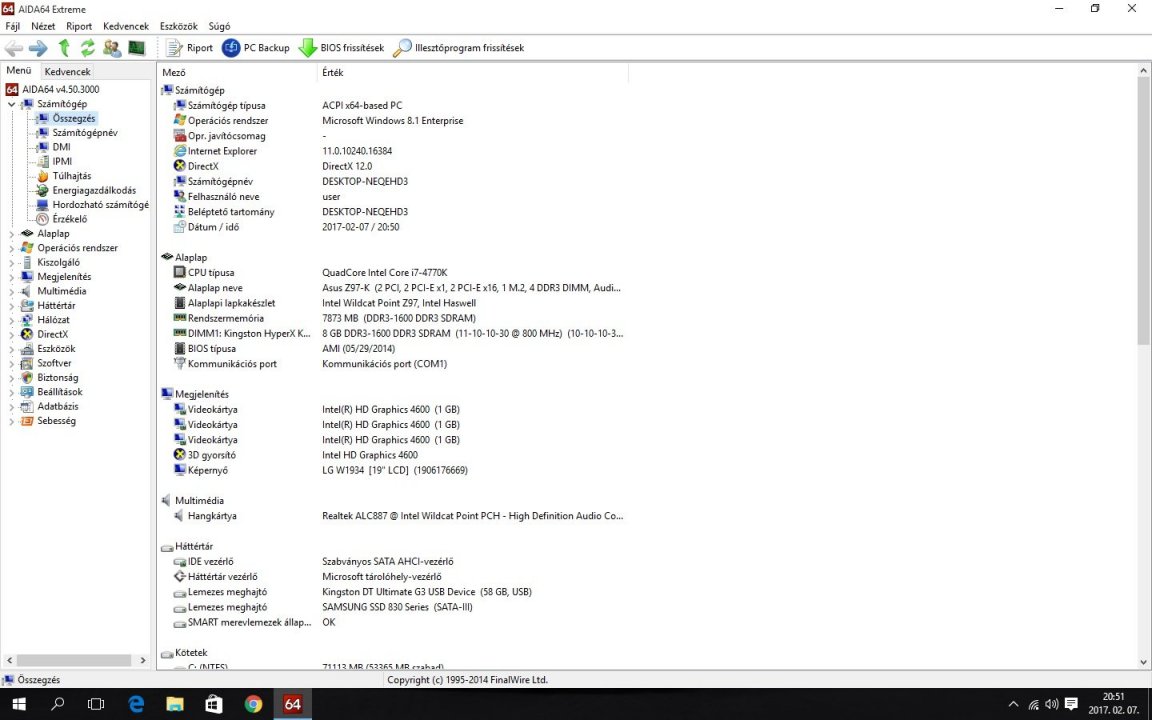Open File Explorer from taskbar
The image size is (1152, 720).
point(175,704)
